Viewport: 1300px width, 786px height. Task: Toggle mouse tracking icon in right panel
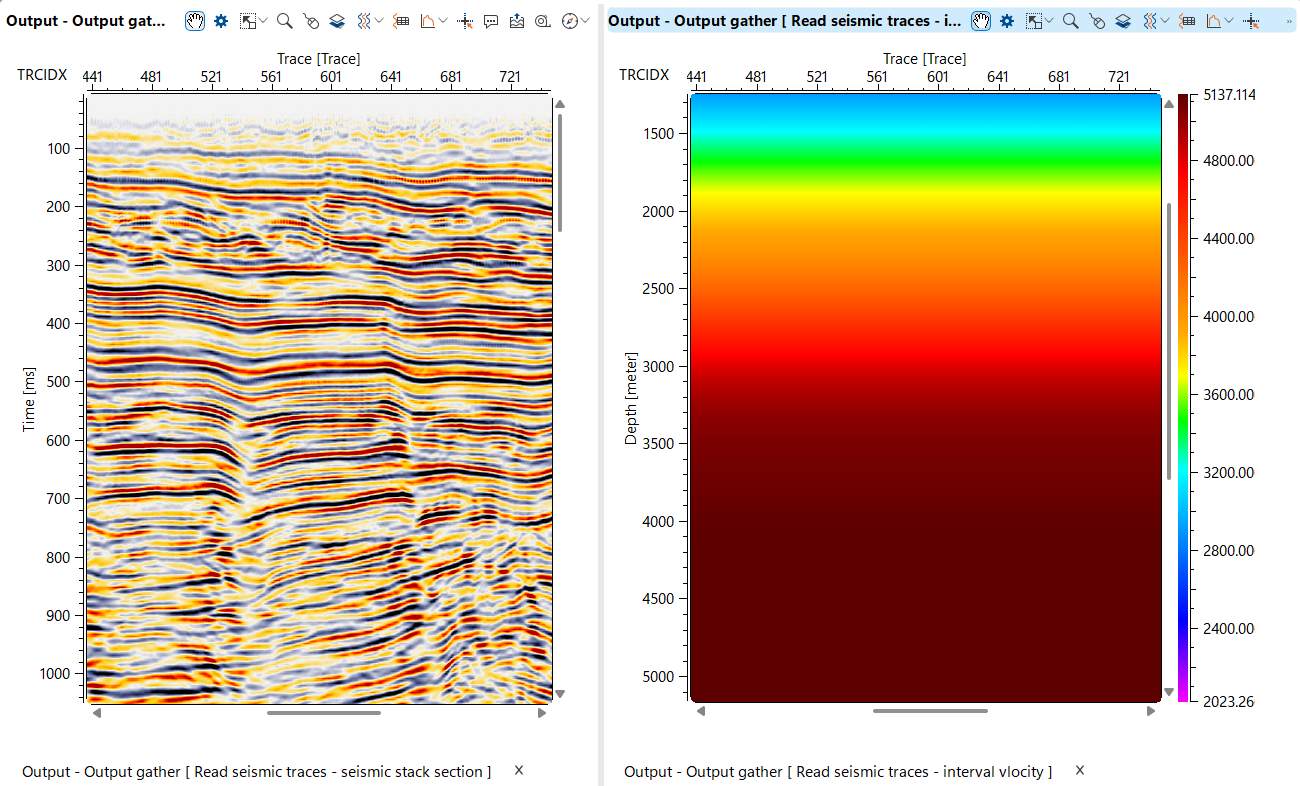coord(1097,20)
